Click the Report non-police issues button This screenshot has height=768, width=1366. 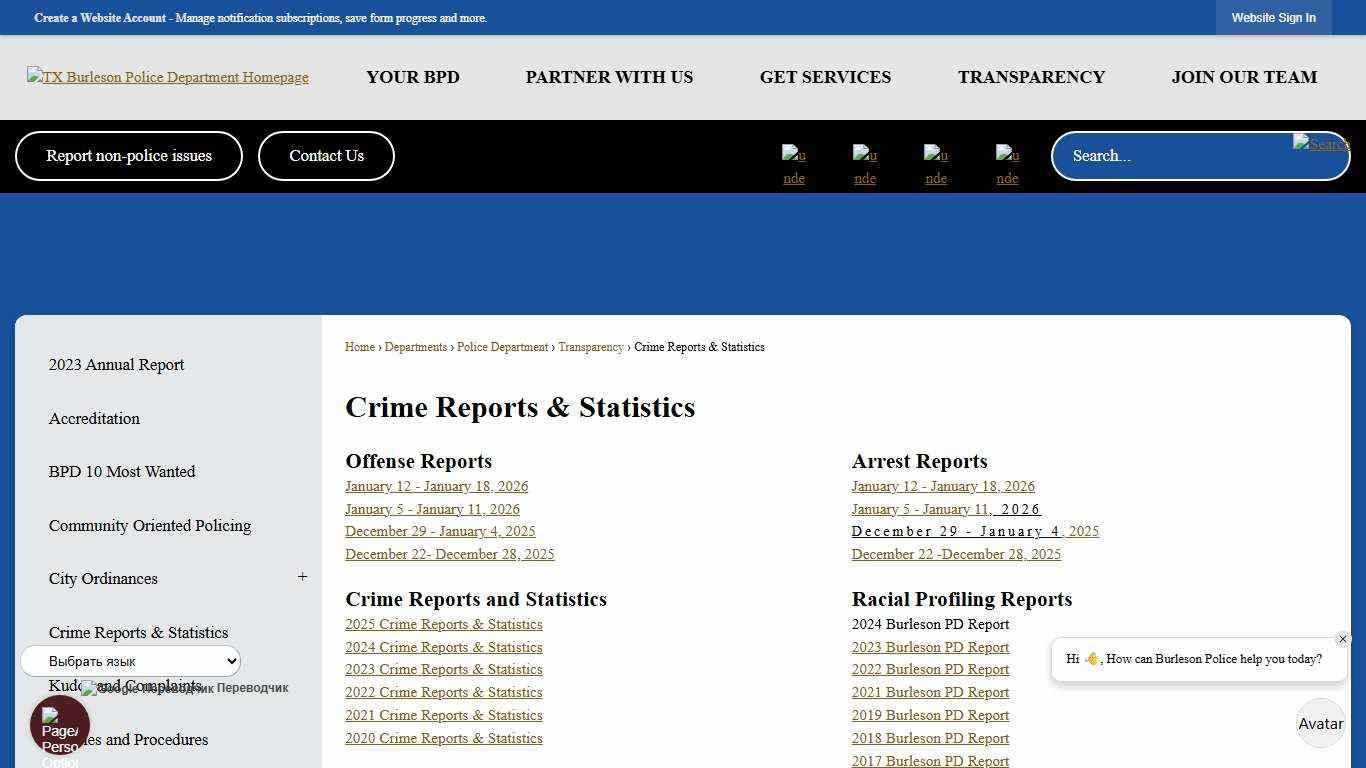pyautogui.click(x=128, y=155)
